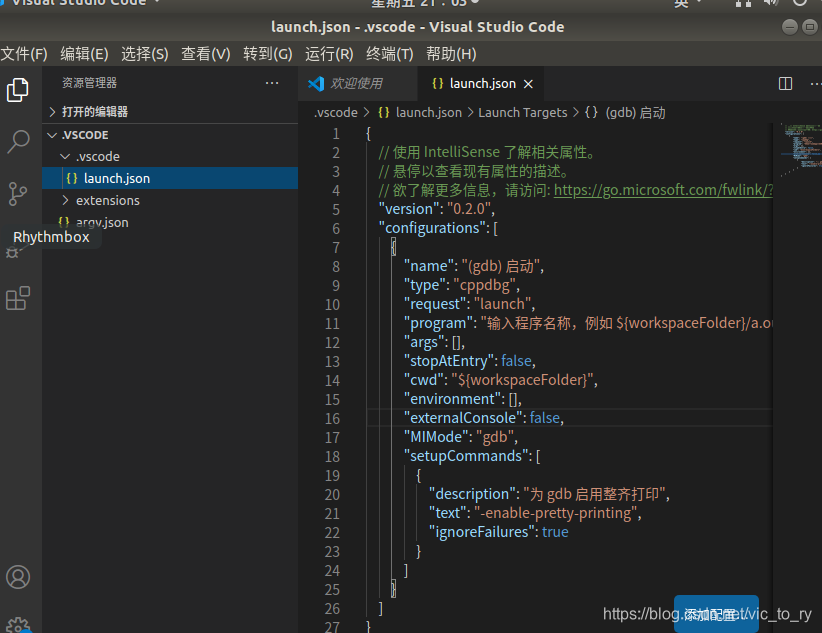Image resolution: width=822 pixels, height=633 pixels.
Task: Open the 编辑(E) menu
Action: pyautogui.click(x=84, y=54)
